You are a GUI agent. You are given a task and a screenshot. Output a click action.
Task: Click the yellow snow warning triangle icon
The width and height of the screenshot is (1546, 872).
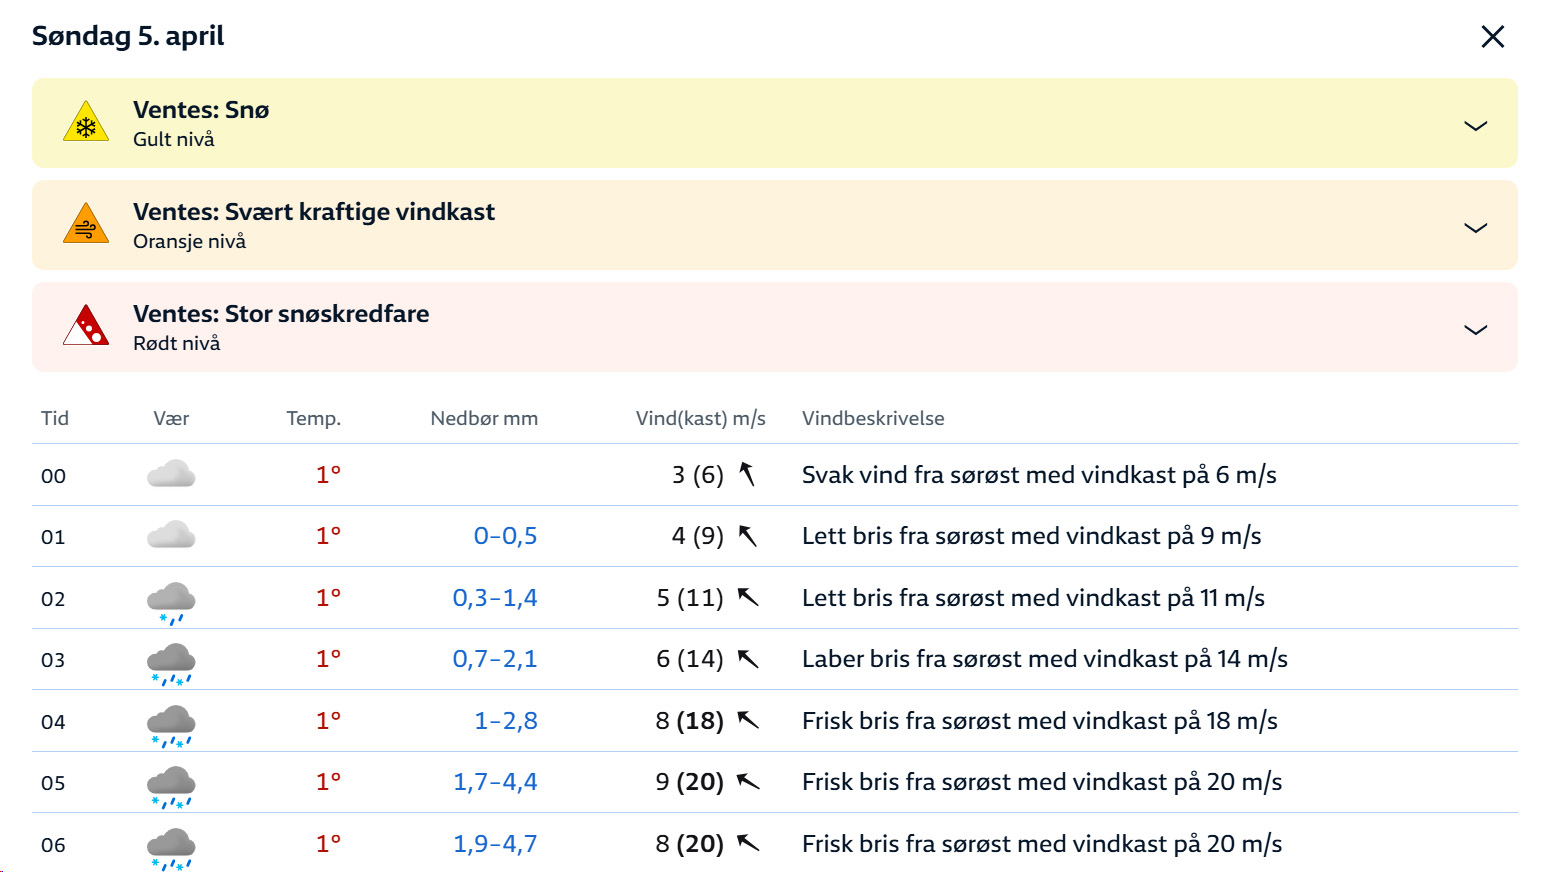coord(86,123)
